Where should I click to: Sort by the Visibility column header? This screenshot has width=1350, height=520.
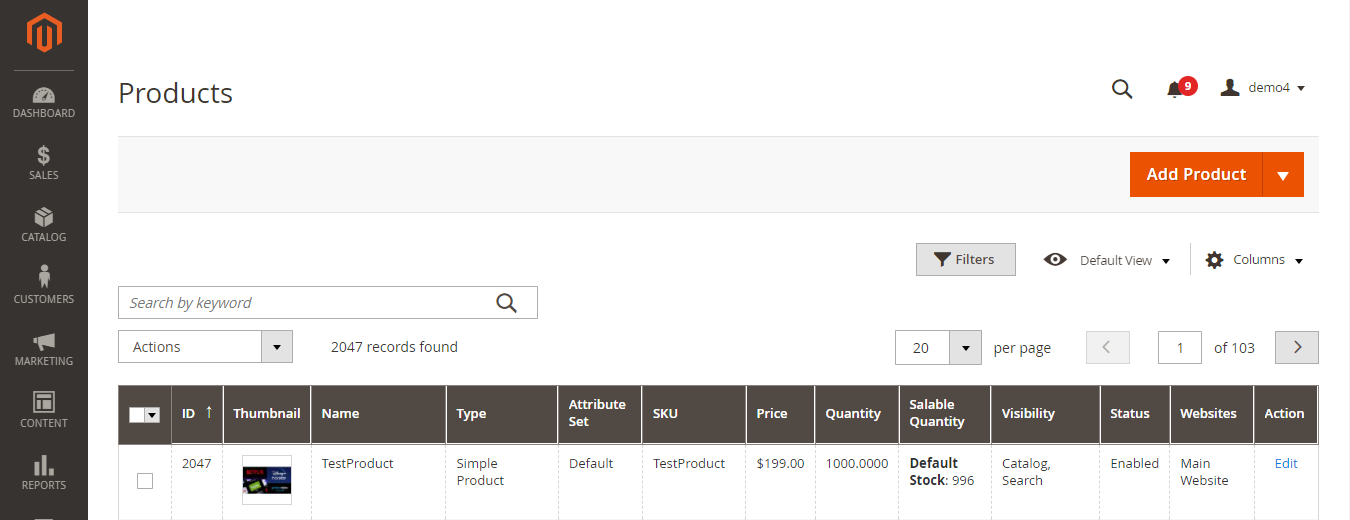click(x=1045, y=414)
